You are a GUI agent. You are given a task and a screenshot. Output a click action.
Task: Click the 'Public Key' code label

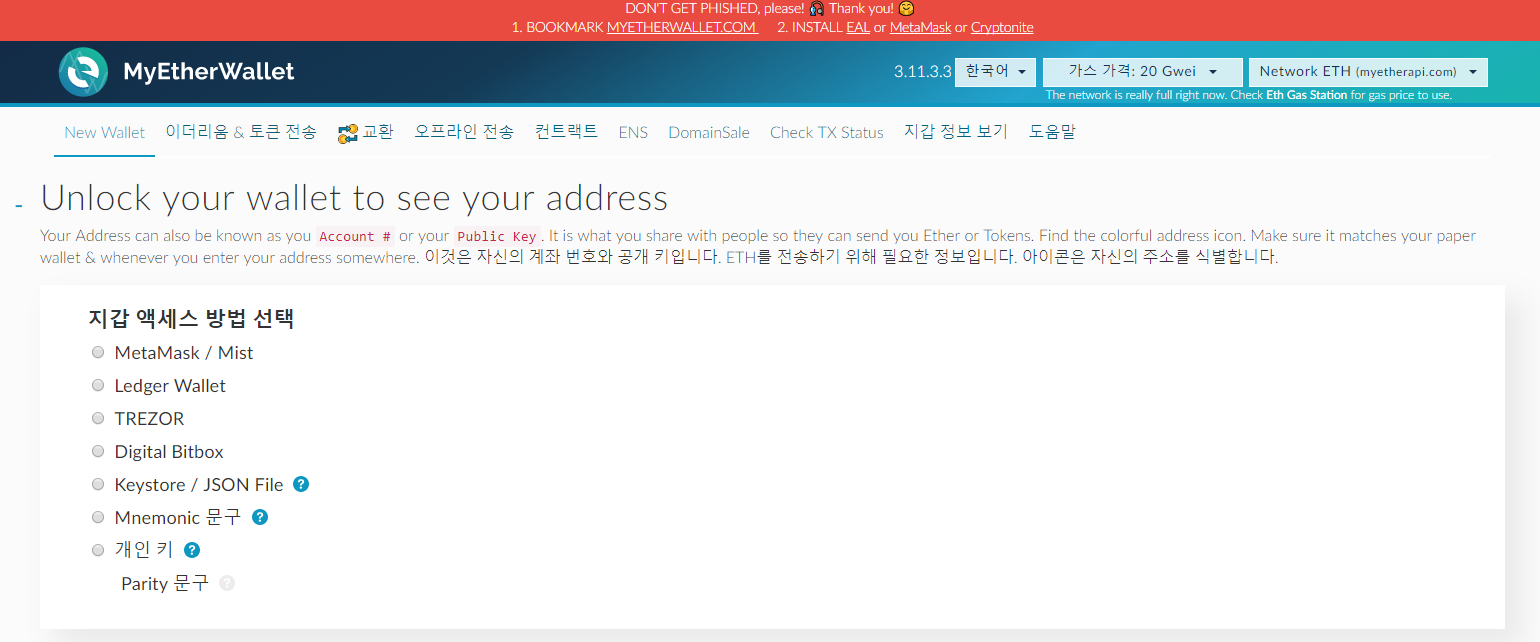coord(497,237)
